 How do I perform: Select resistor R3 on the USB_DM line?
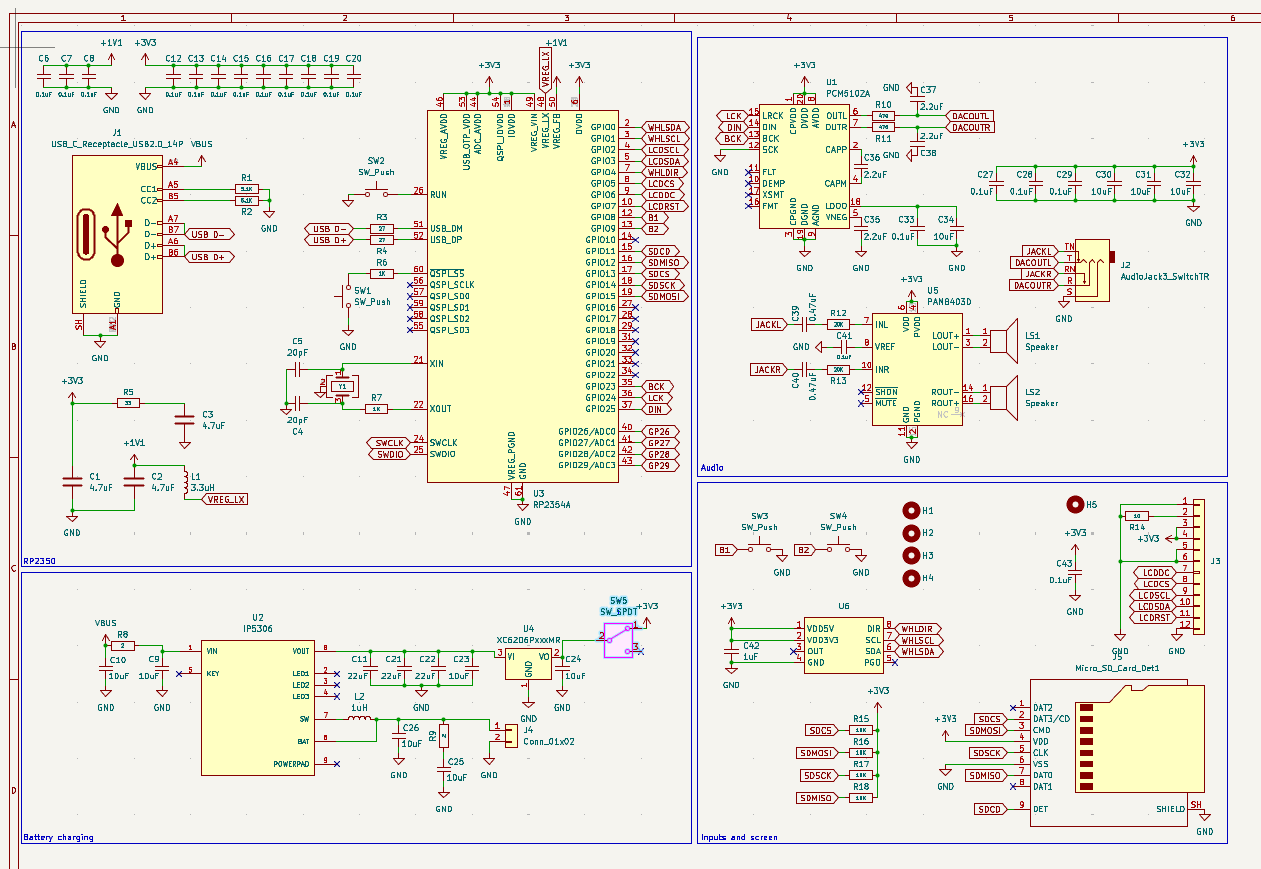(x=381, y=228)
